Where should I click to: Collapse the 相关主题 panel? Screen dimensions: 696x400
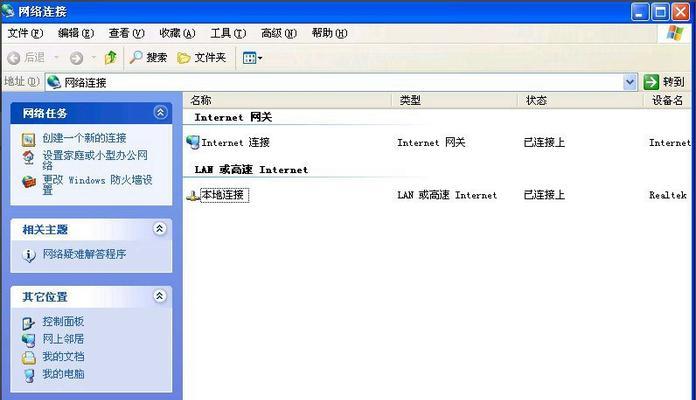tap(160, 229)
